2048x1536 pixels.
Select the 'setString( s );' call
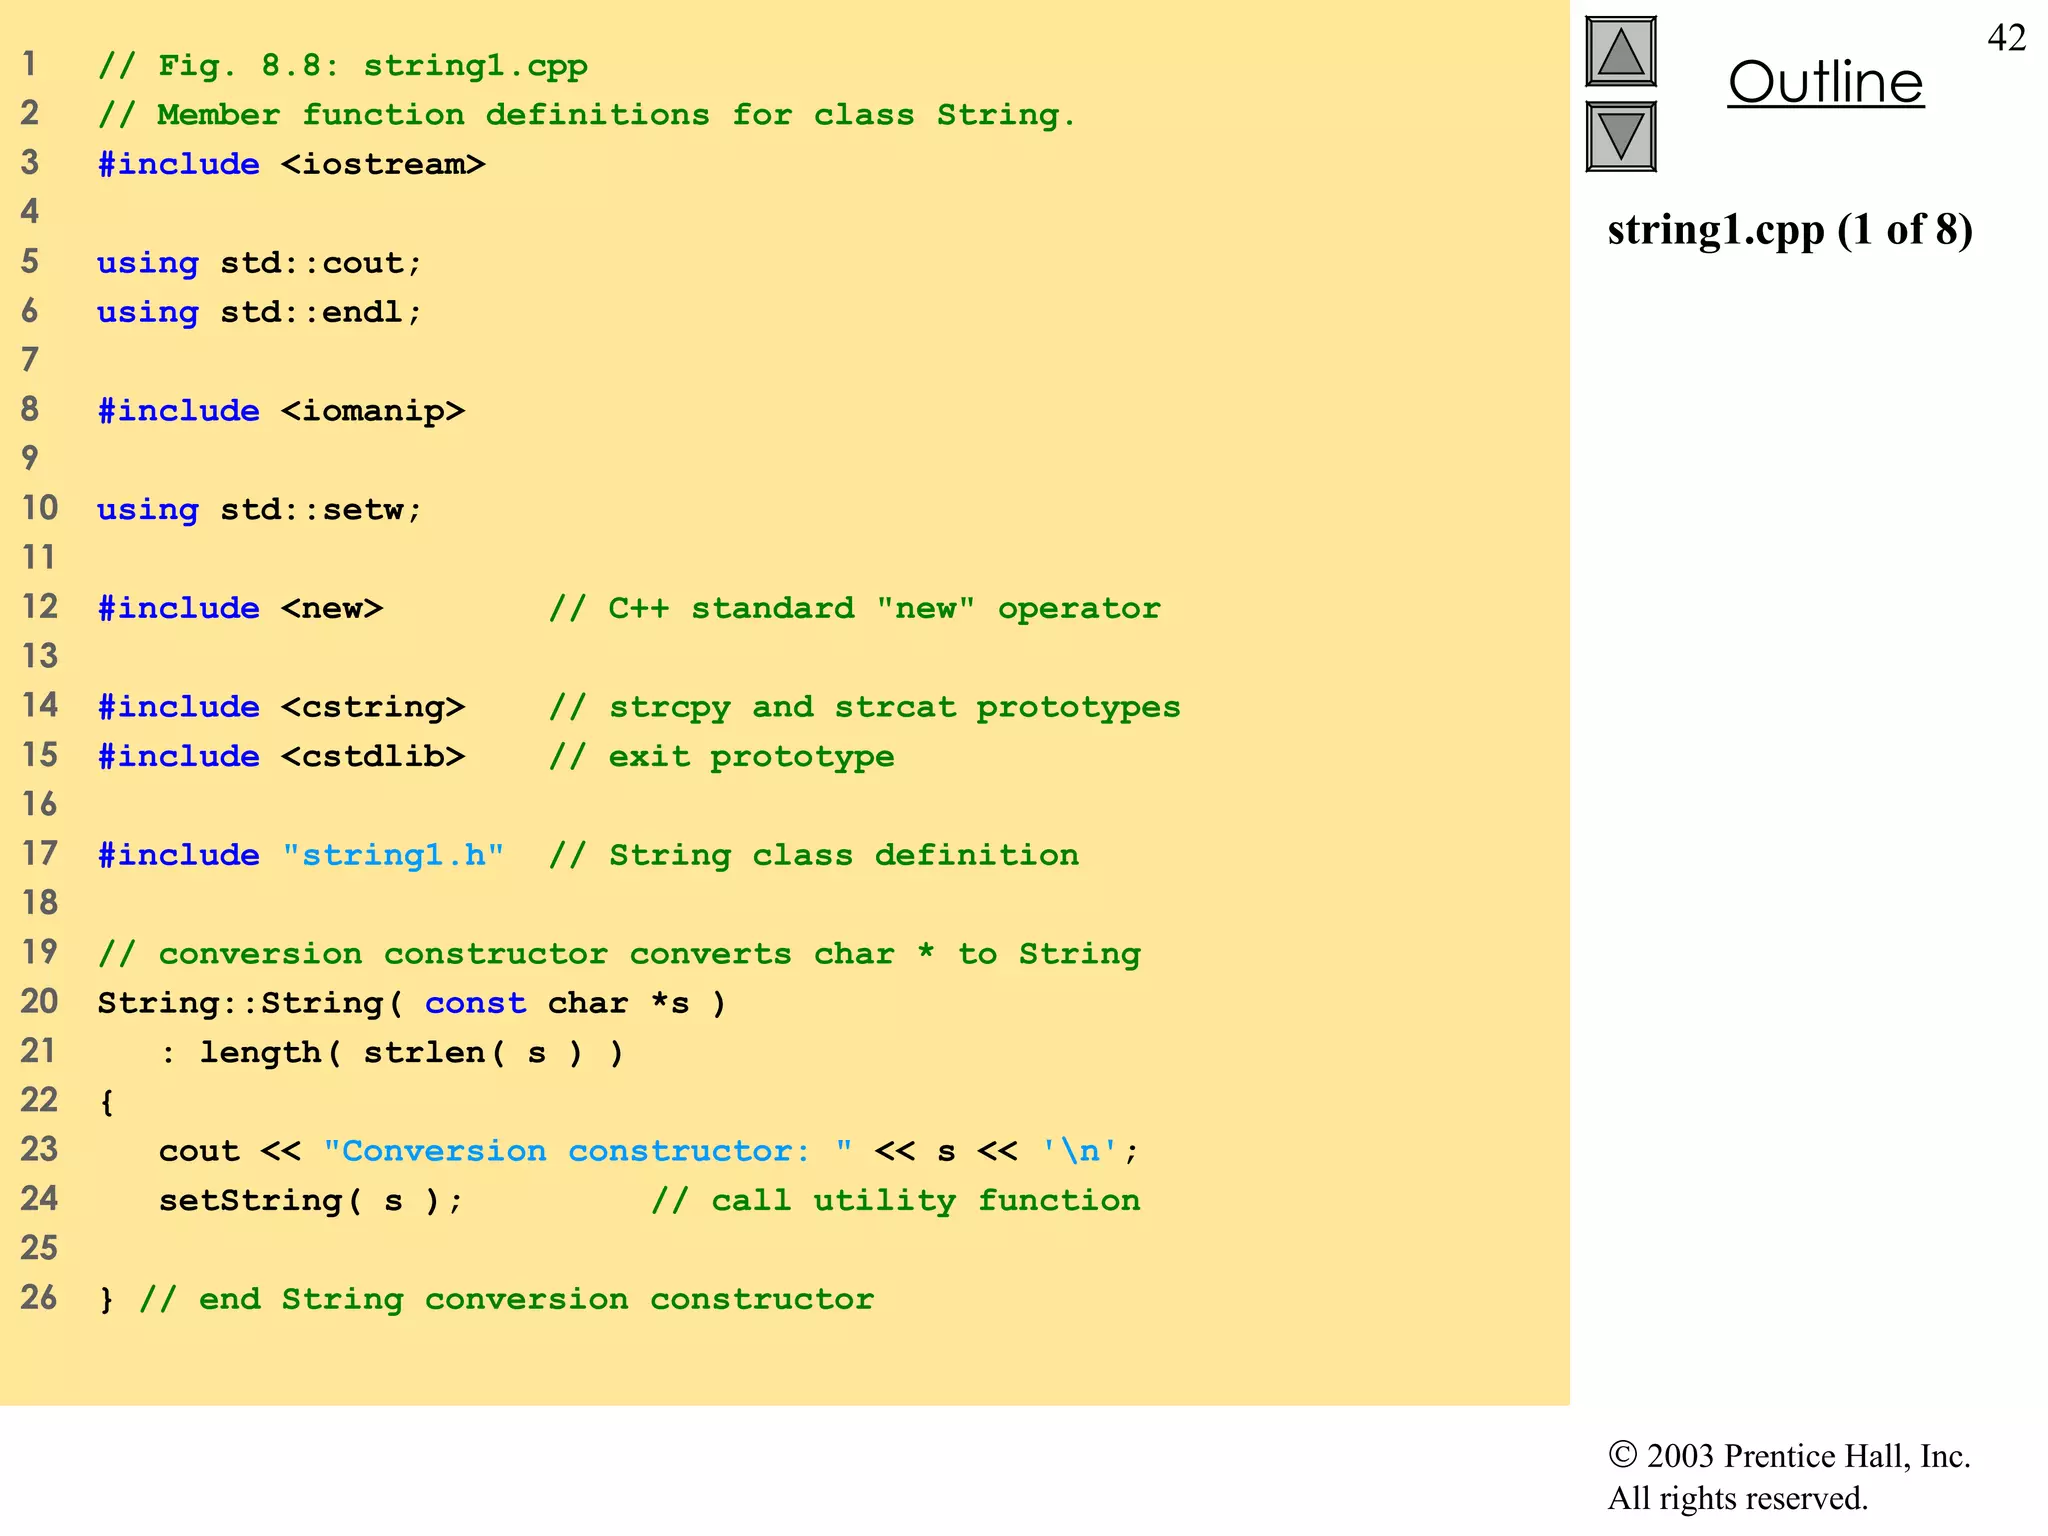tap(311, 1200)
